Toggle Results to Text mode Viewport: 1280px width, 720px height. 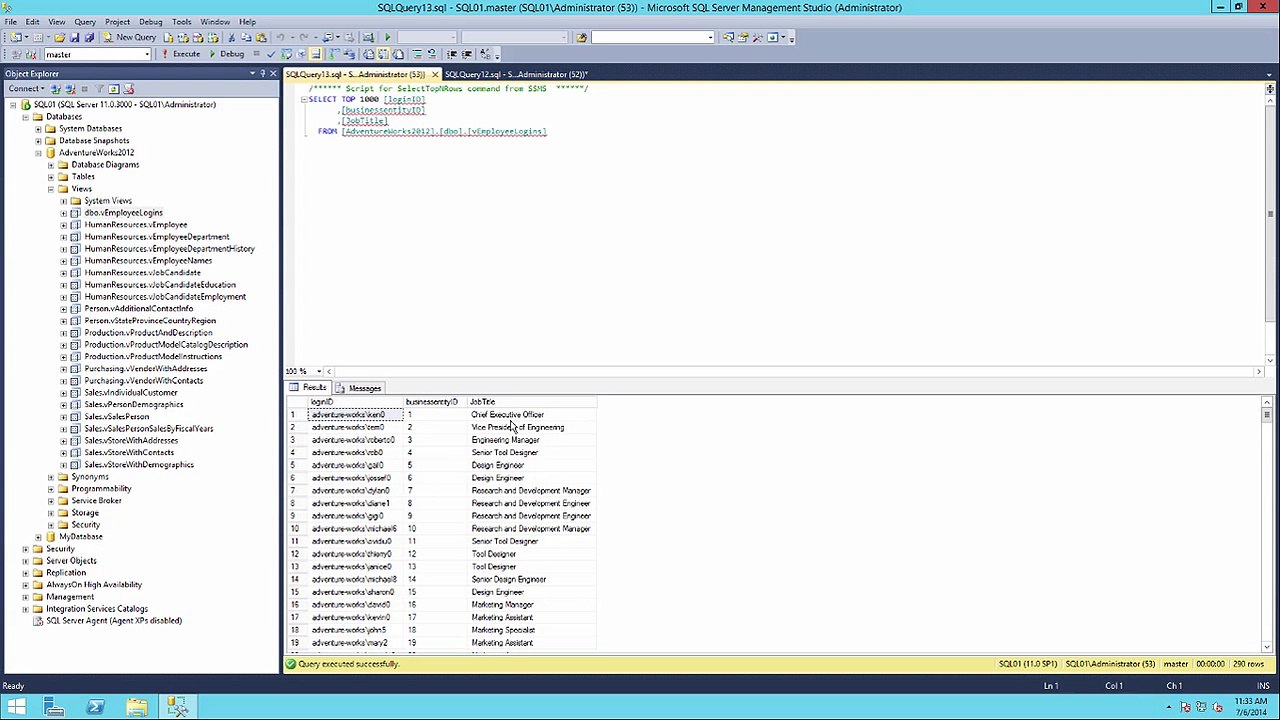pyautogui.click(x=369, y=54)
